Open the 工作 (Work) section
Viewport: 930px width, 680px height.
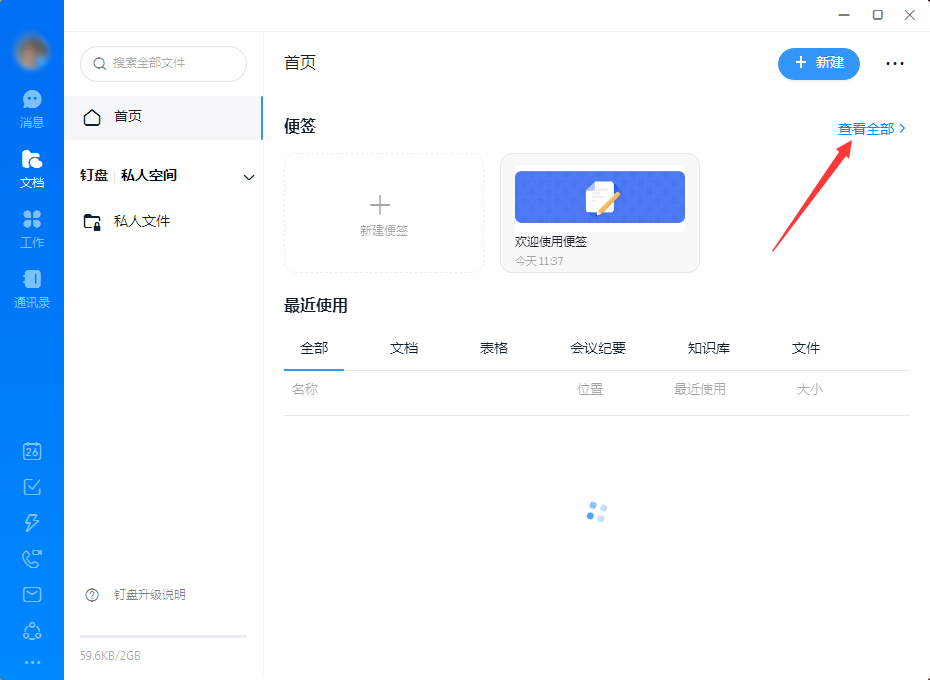click(31, 228)
